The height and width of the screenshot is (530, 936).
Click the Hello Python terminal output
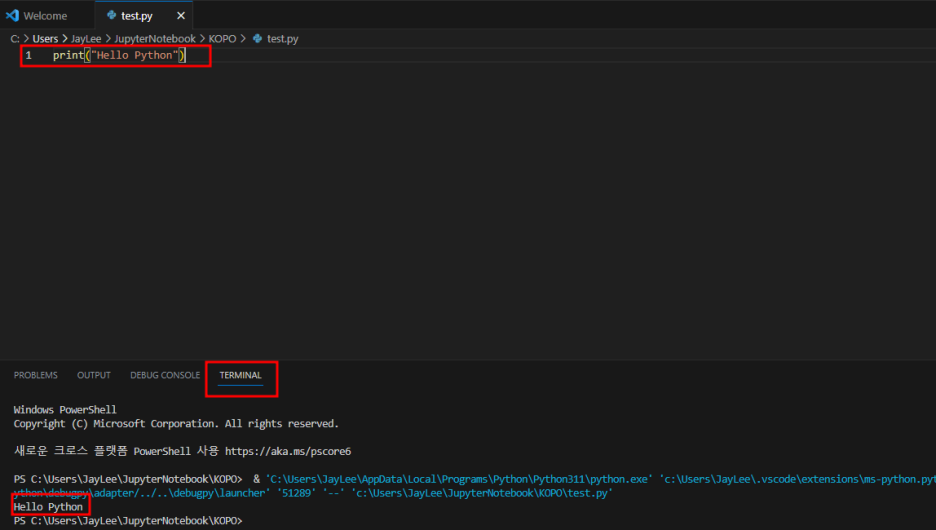tap(48, 507)
